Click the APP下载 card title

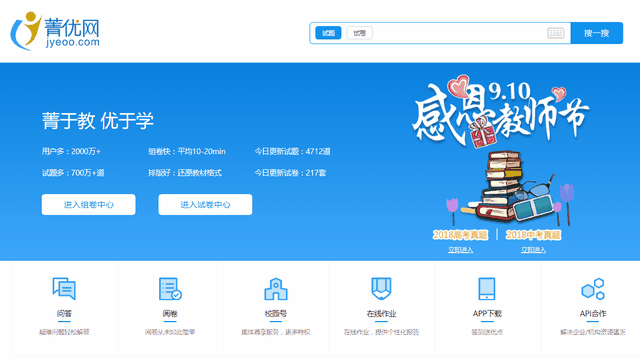(x=487, y=314)
